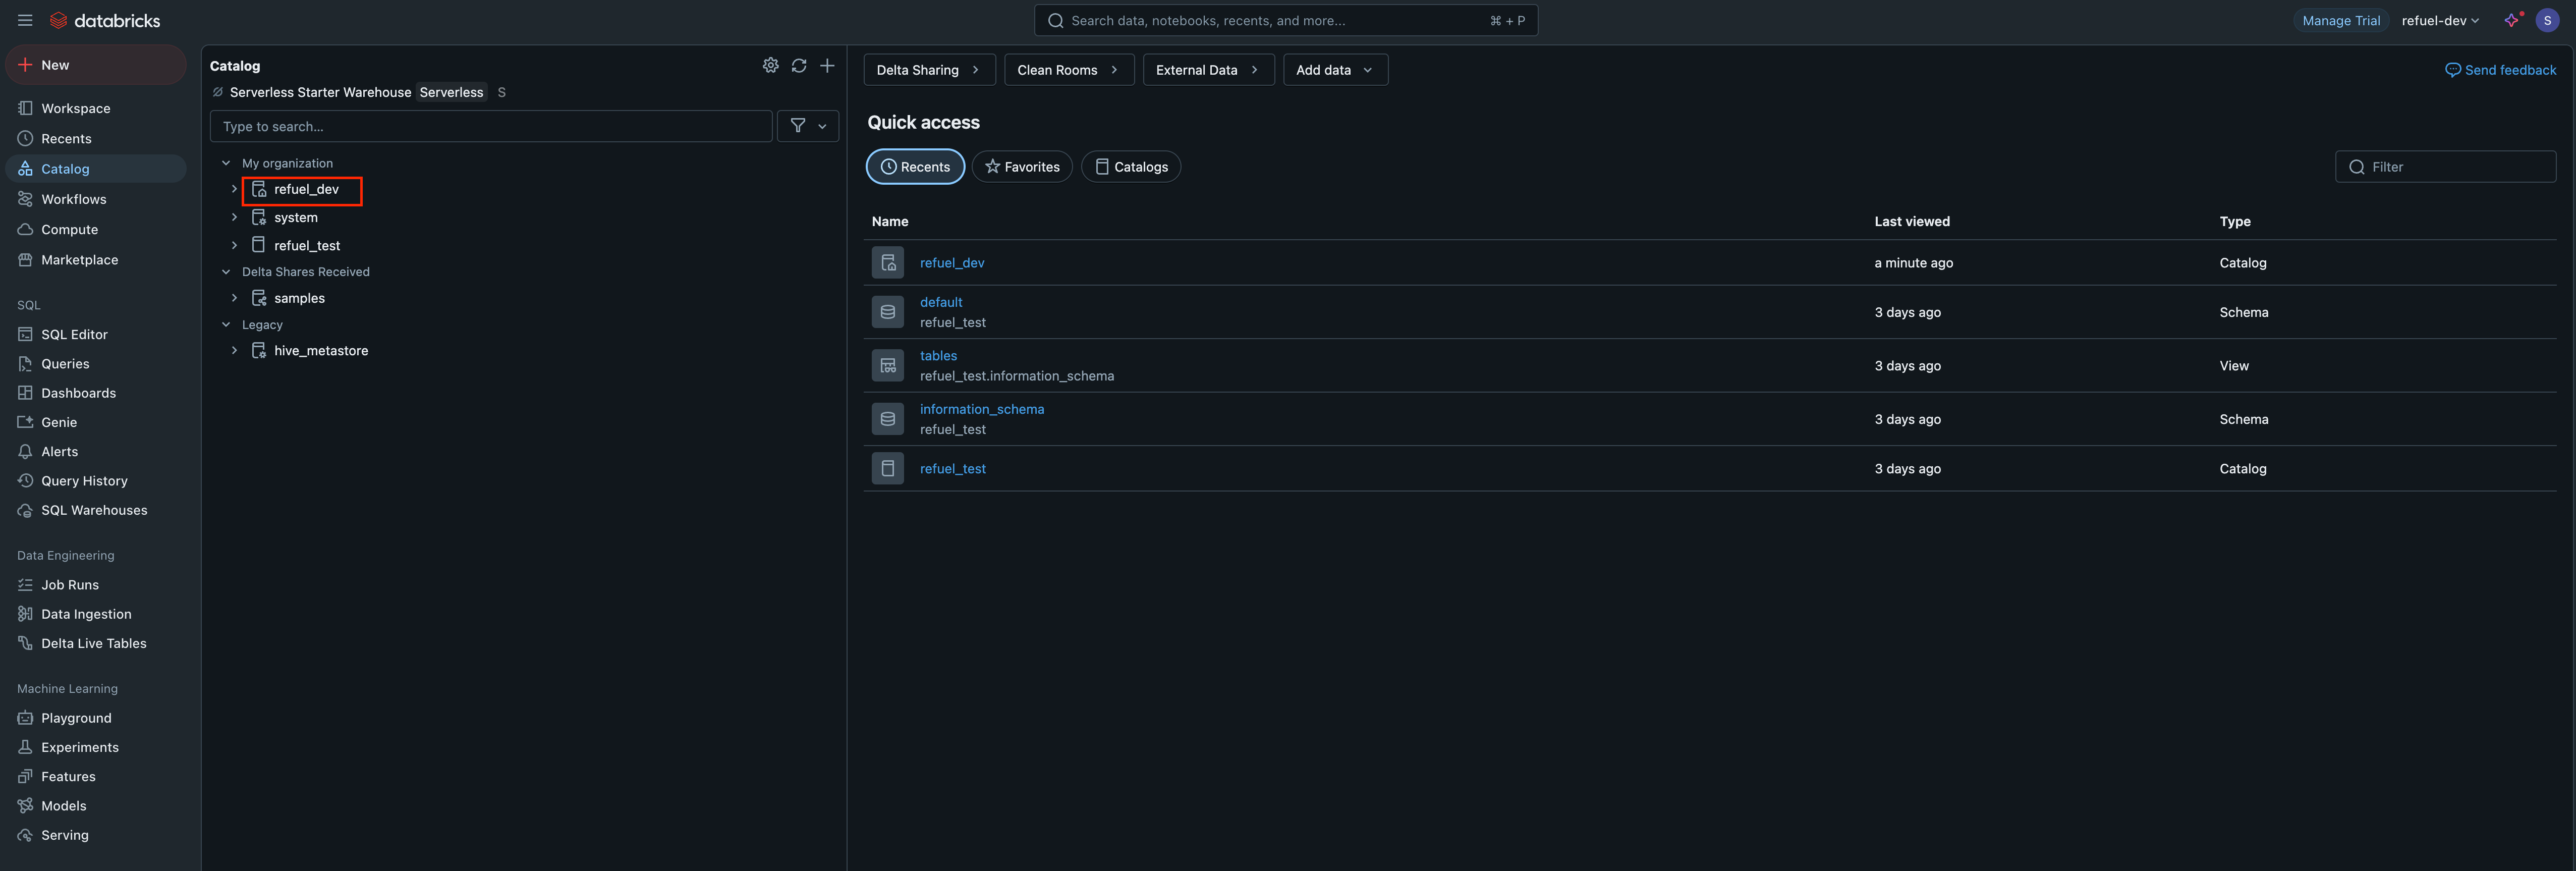Select the Recents quick access toggle
The image size is (2576, 871).
pyautogui.click(x=914, y=167)
